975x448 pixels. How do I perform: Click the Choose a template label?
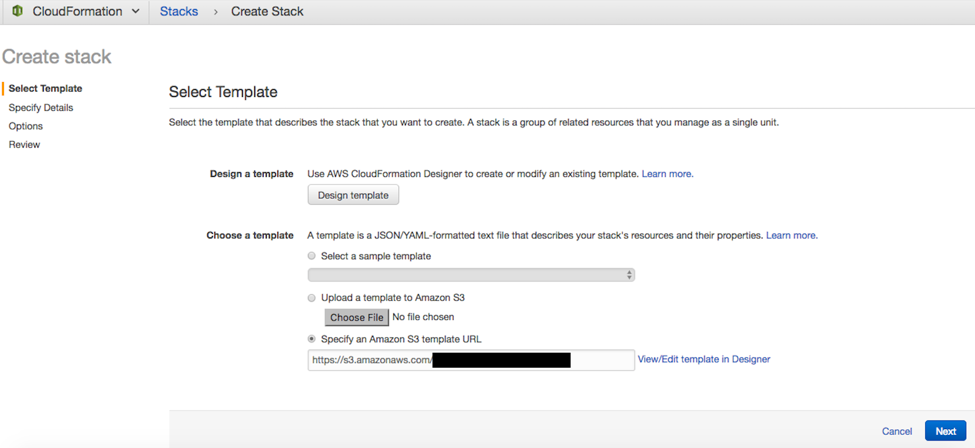[x=250, y=236]
